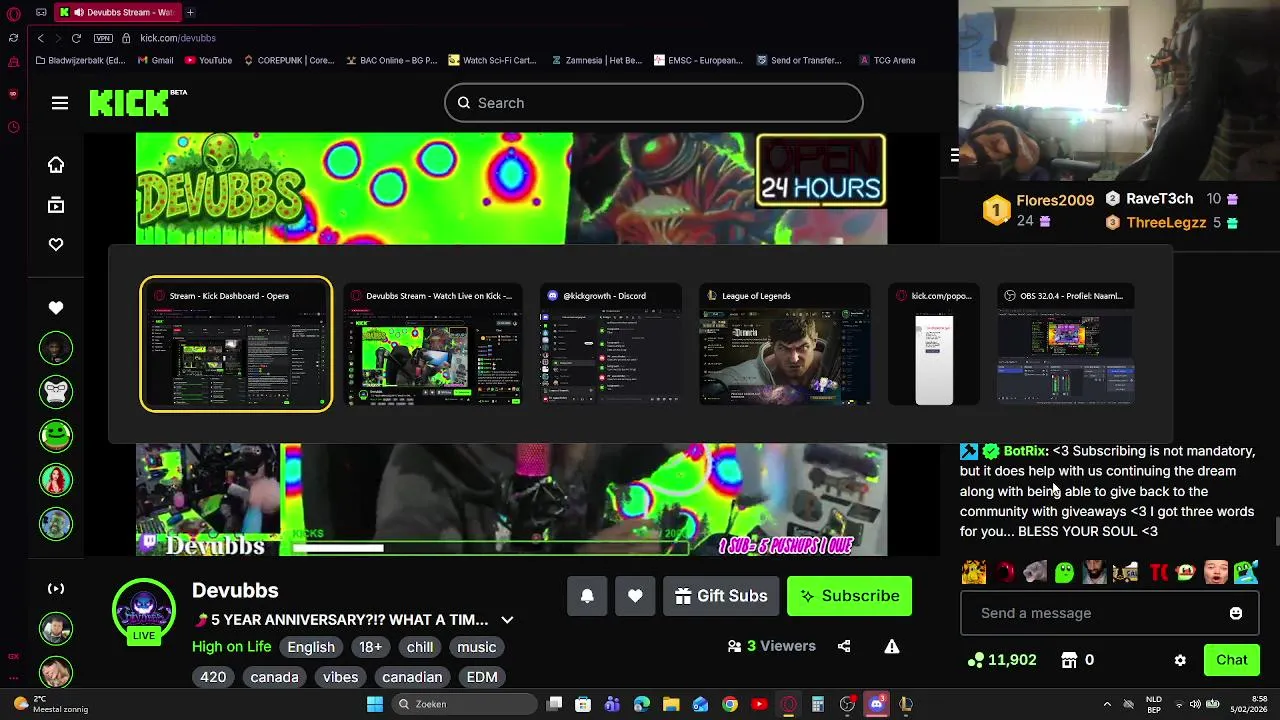The height and width of the screenshot is (720, 1280).
Task: Collapse chat with the toggle icon
Action: [955, 155]
